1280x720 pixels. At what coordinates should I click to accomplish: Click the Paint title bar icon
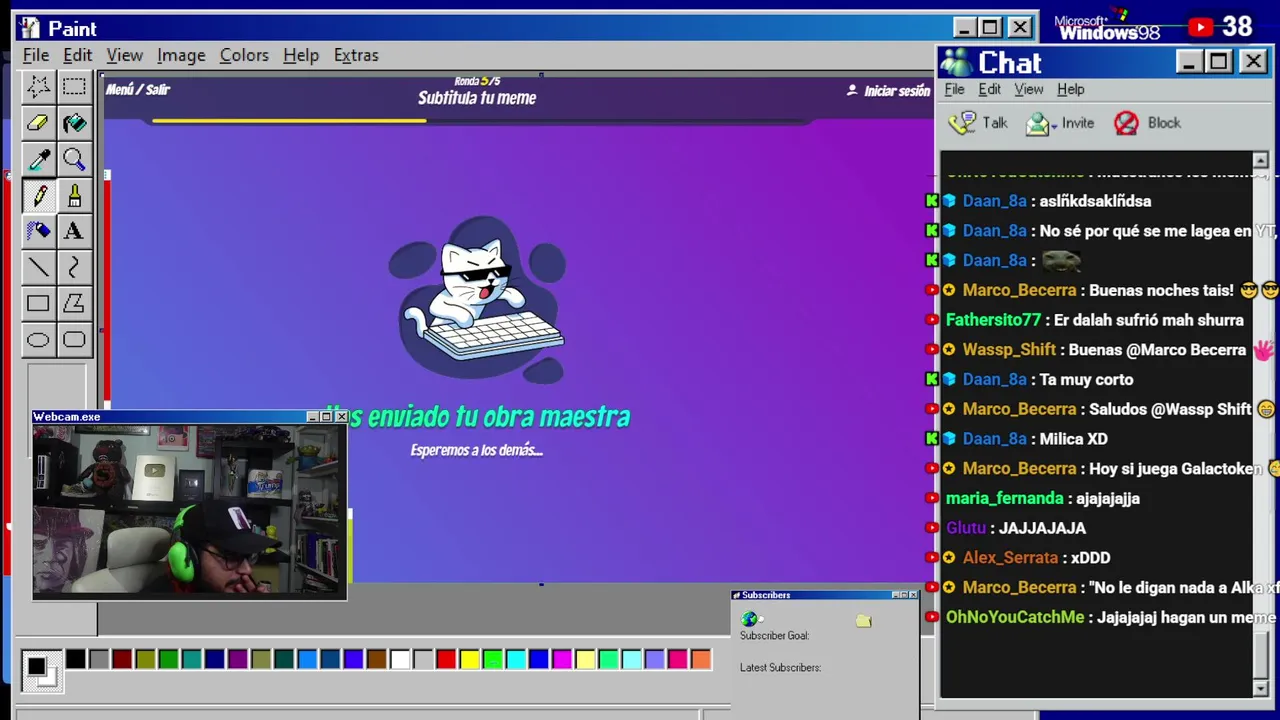click(30, 29)
